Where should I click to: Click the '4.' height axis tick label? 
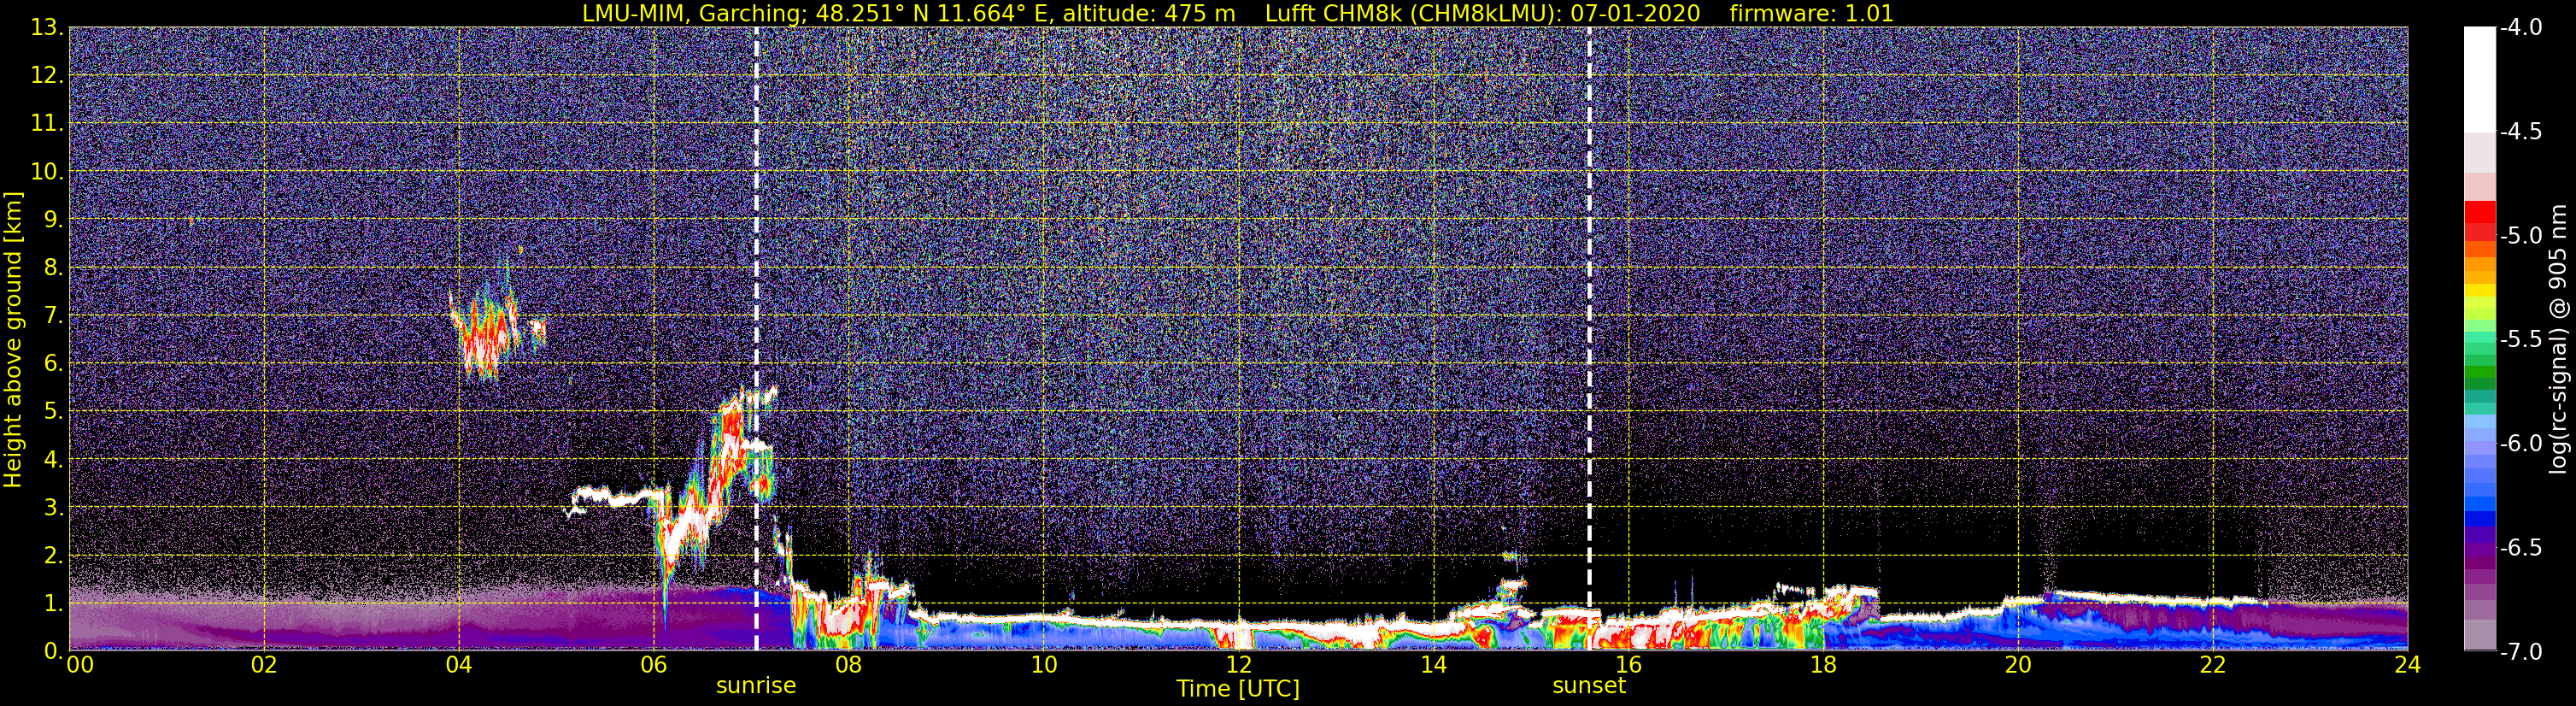(54, 460)
